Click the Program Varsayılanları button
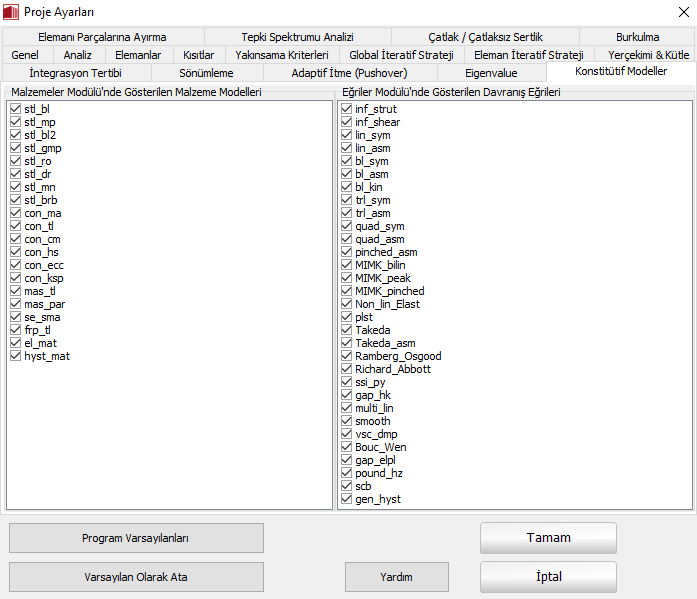 coord(136,538)
